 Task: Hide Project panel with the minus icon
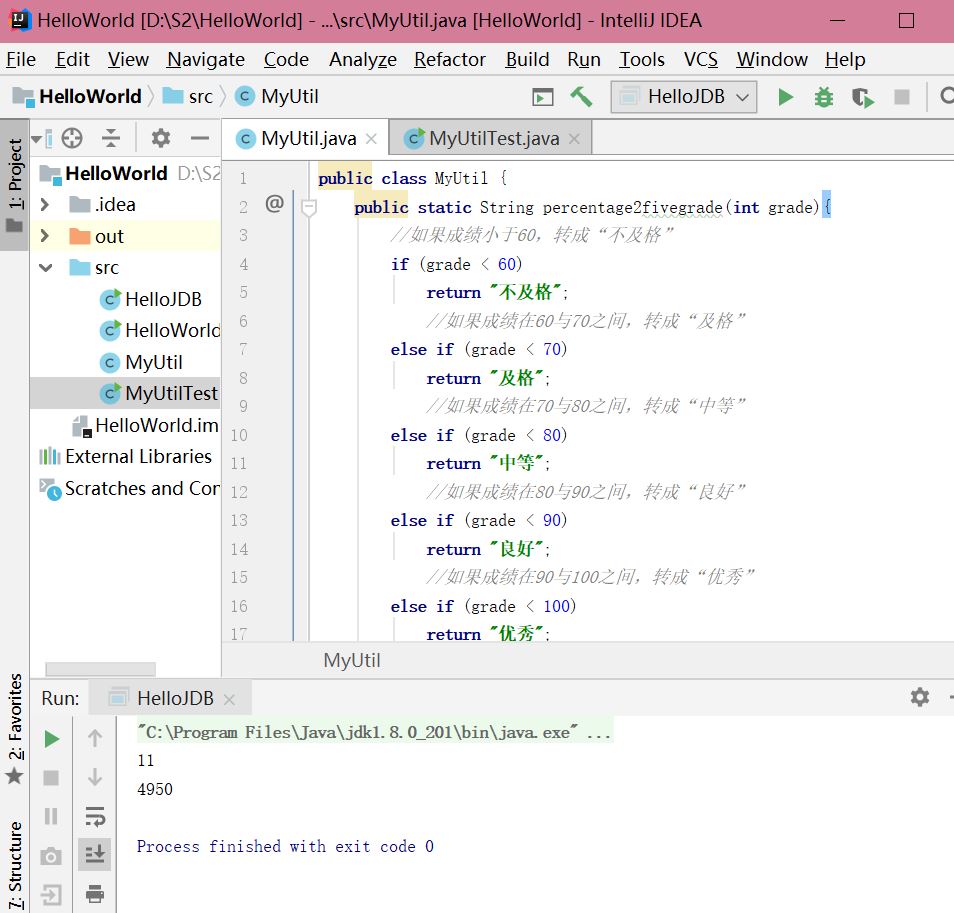[x=199, y=138]
